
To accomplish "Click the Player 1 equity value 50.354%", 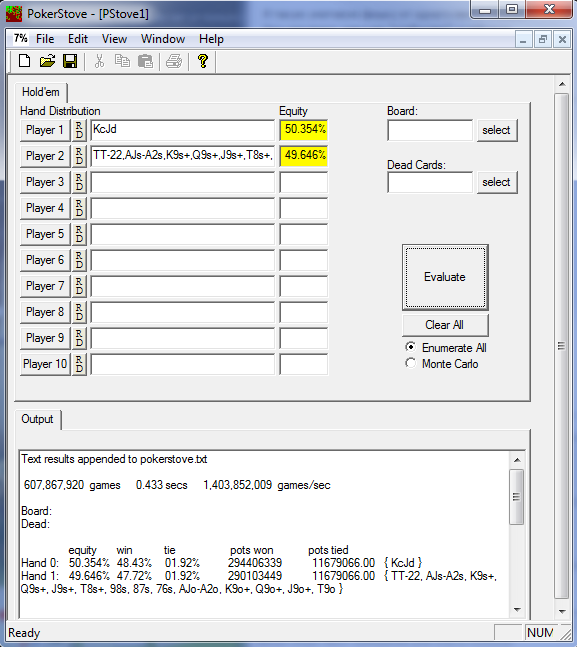I will pos(304,130).
